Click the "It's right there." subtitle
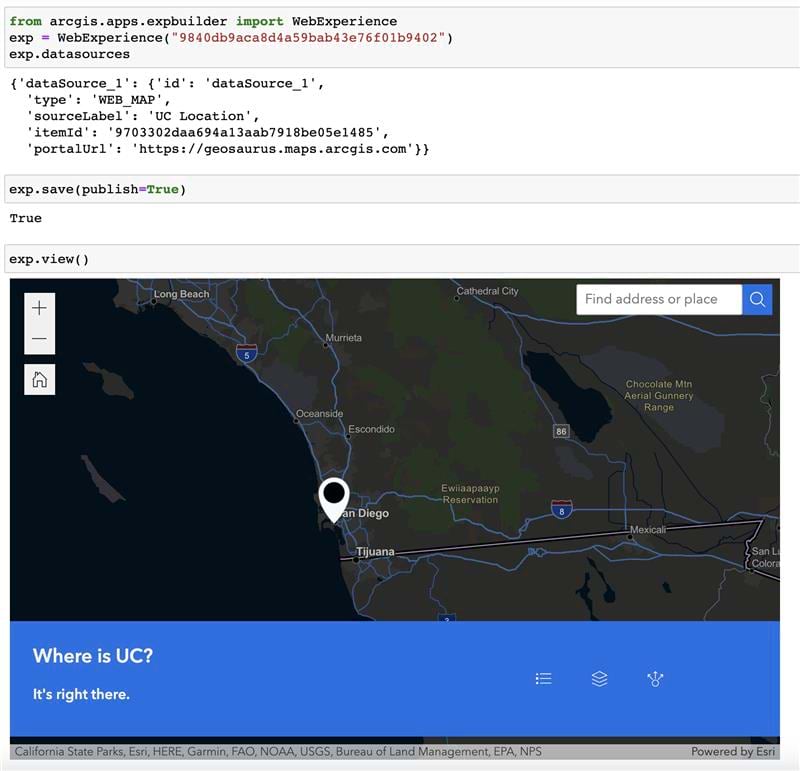Screen dimensions: 800x771 (81, 694)
